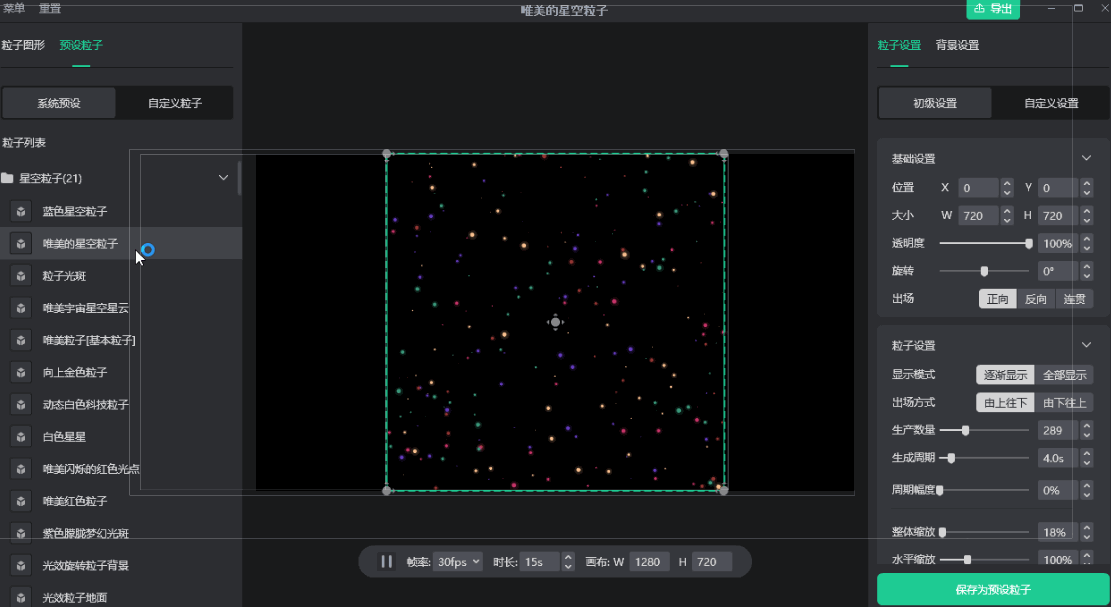The height and width of the screenshot is (607, 1111).
Task: Click the 保存为预设粒子 button
Action: click(x=991, y=590)
